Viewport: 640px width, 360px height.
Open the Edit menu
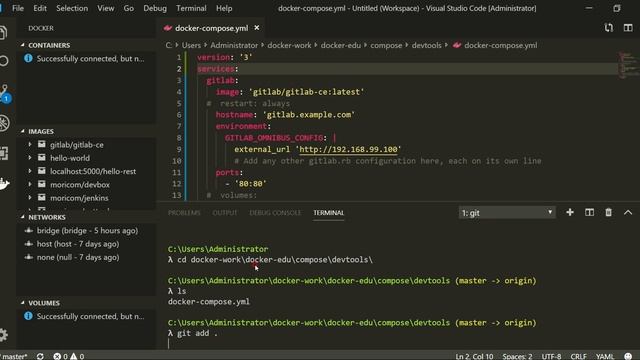(40, 8)
